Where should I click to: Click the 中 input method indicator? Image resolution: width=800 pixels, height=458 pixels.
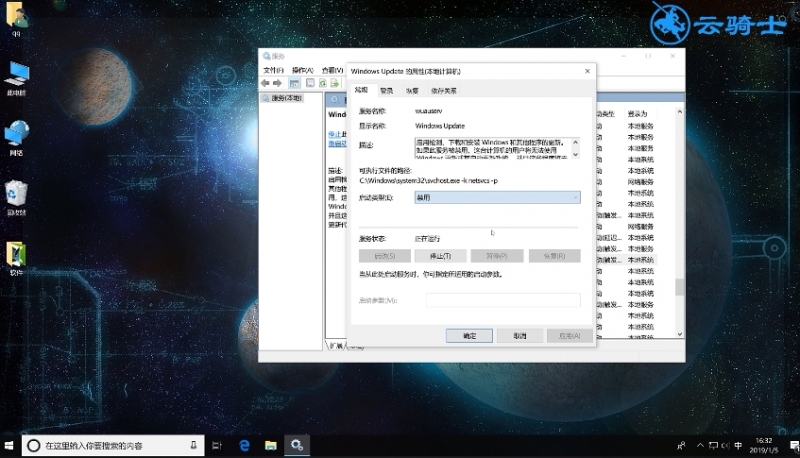click(x=738, y=446)
